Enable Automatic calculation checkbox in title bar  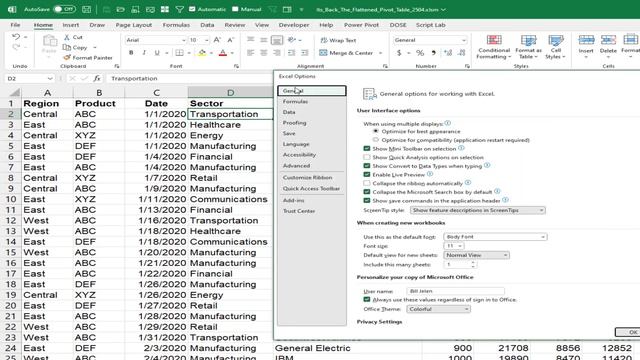point(192,9)
